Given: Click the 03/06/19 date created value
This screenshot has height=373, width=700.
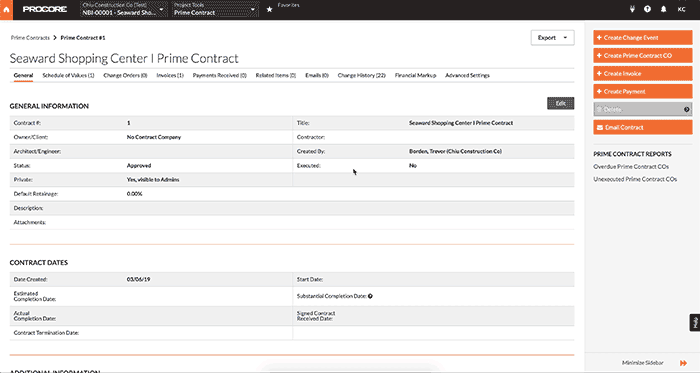Looking at the screenshot, I should pos(138,279).
